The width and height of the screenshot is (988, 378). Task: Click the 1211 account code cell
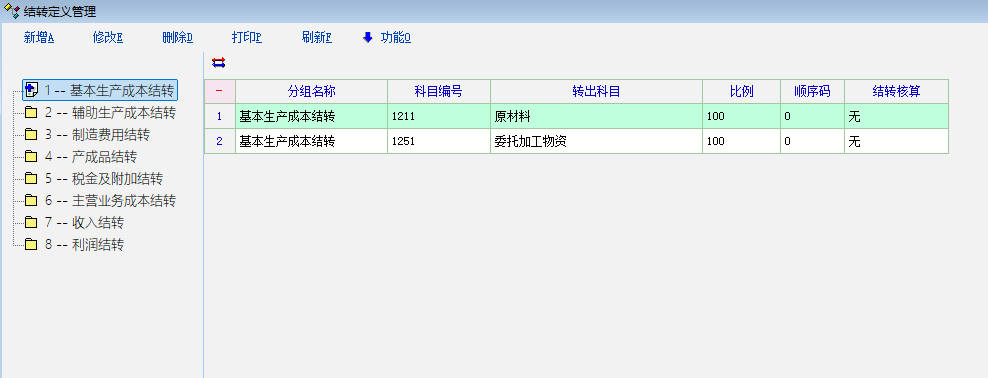tap(439, 117)
